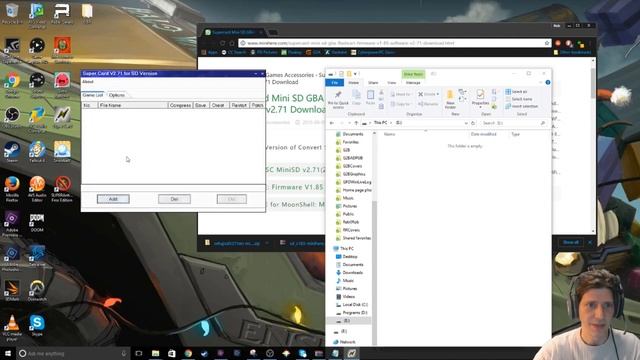The width and height of the screenshot is (640, 360).
Task: Expand the address bar history dropdown
Action: (x=466, y=123)
